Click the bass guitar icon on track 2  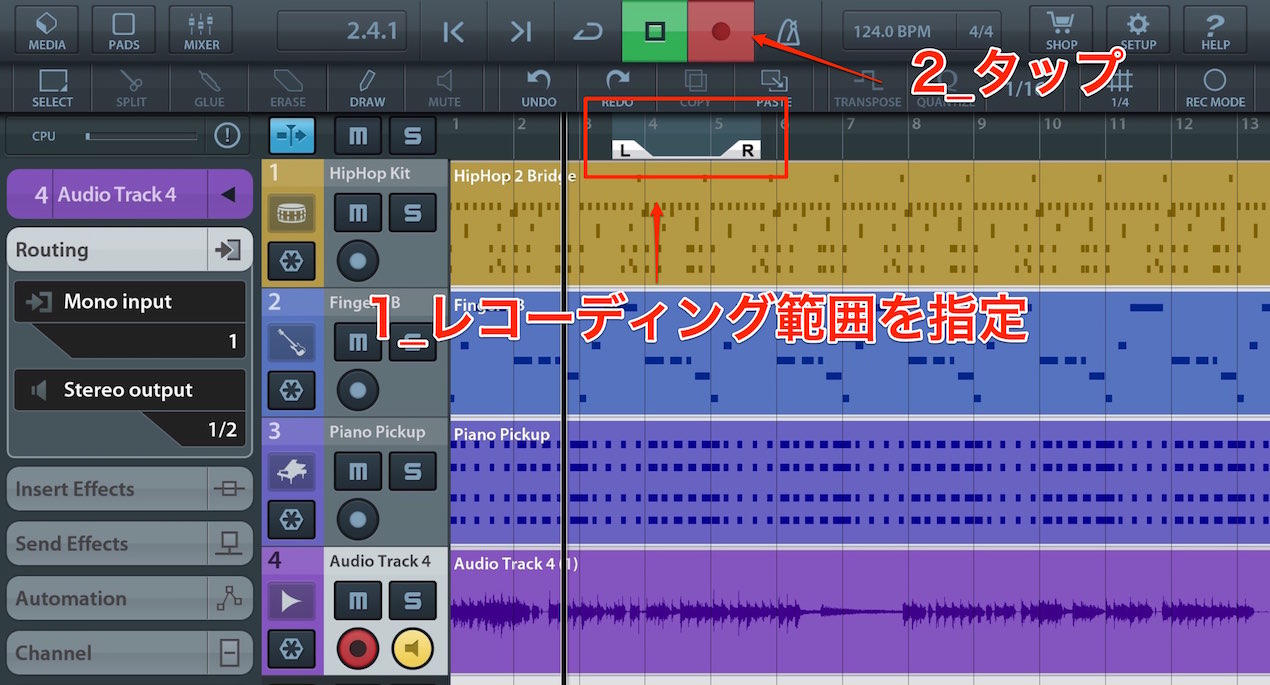(x=291, y=342)
